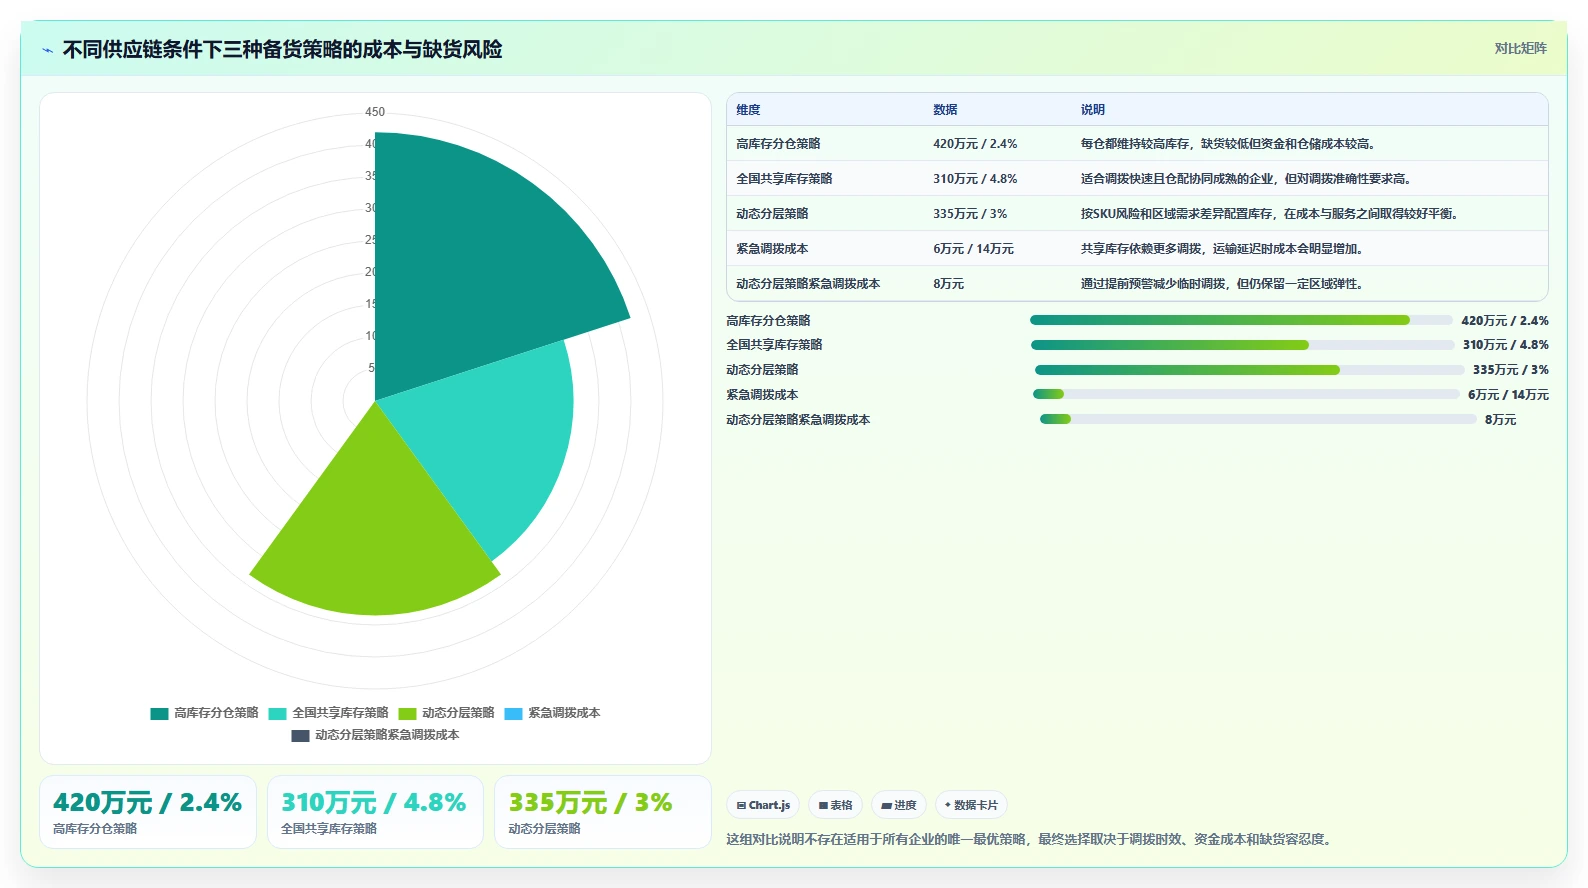Image resolution: width=1588 pixels, height=888 pixels.
Task: Click table value 420万元 / 2.4%
Action: coord(975,144)
